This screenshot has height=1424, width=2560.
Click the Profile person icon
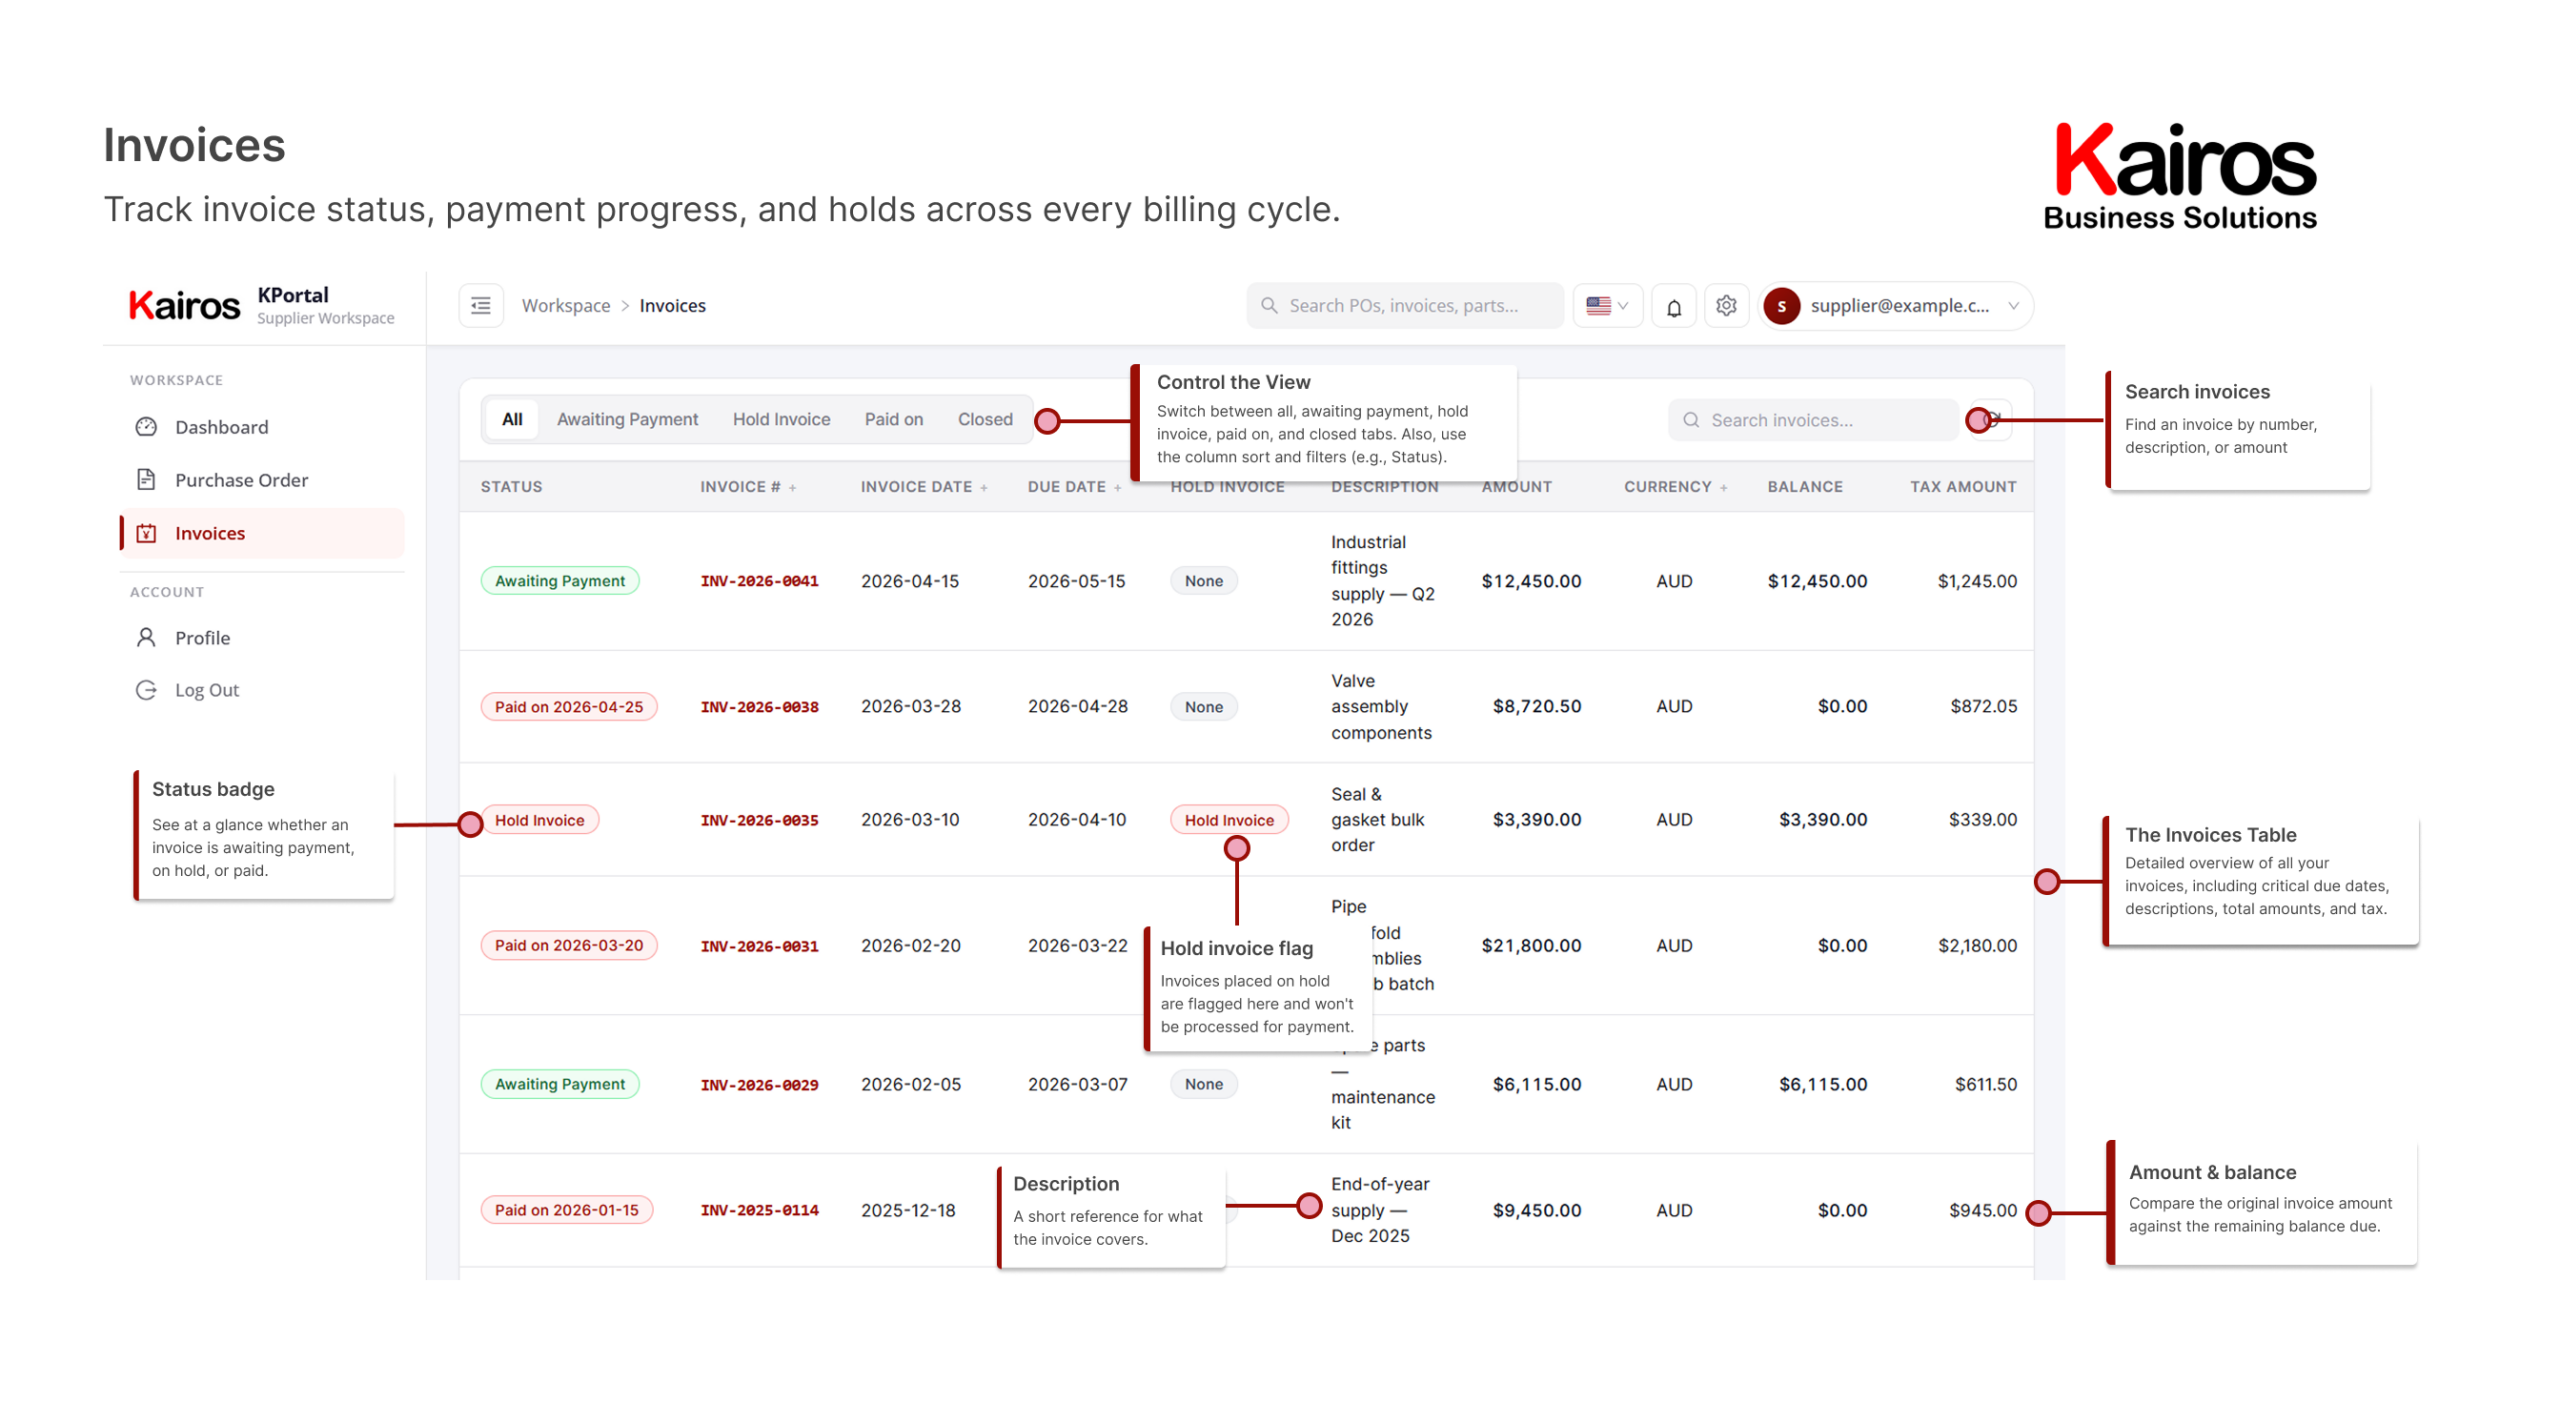pyautogui.click(x=146, y=638)
